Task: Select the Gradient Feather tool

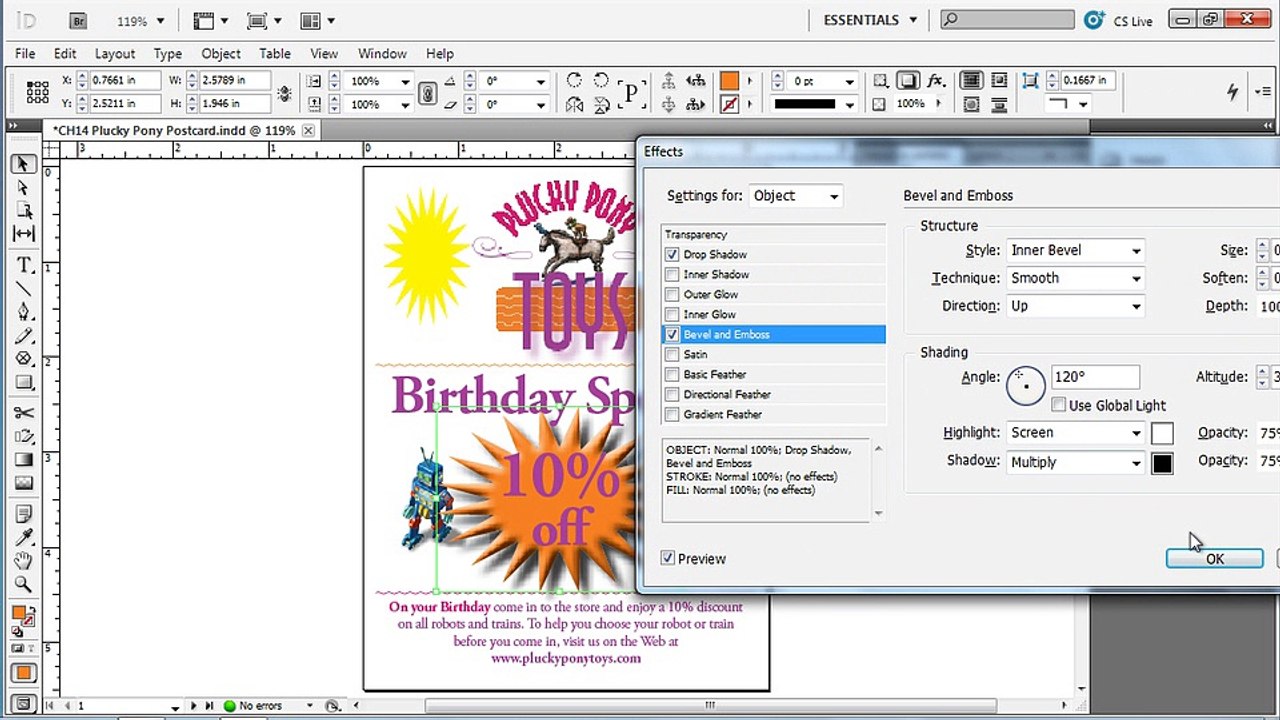Action: [24, 483]
